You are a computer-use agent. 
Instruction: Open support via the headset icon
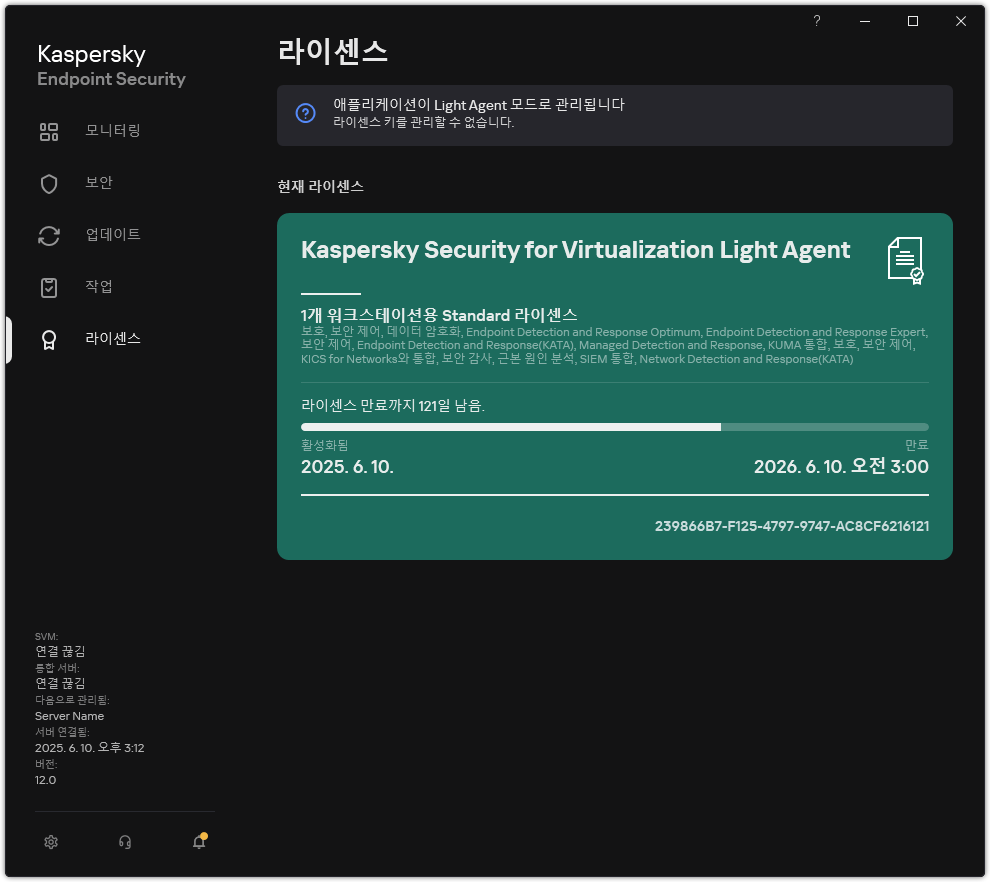(x=125, y=842)
